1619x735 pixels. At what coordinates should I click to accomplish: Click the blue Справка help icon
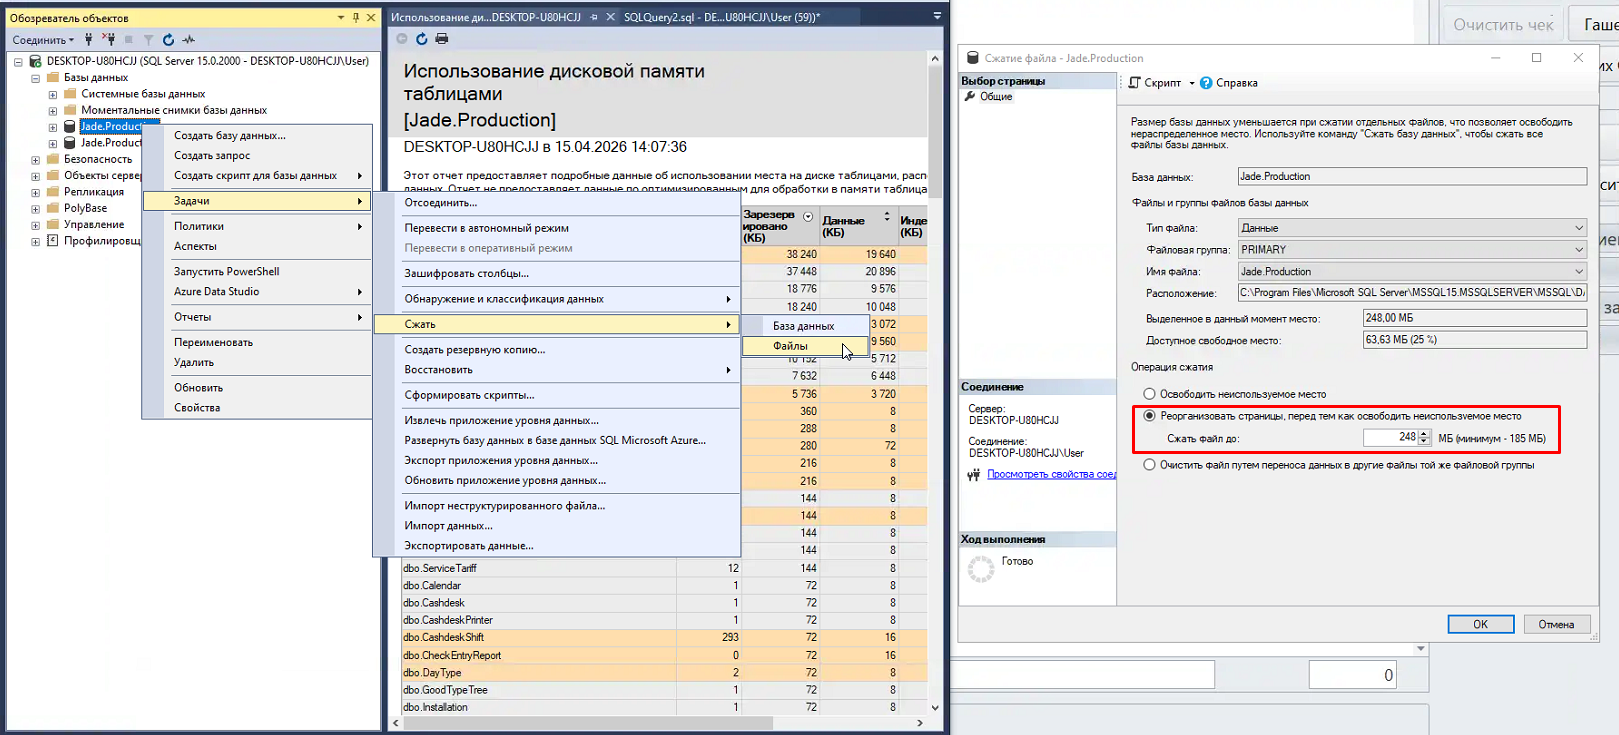(x=1206, y=83)
